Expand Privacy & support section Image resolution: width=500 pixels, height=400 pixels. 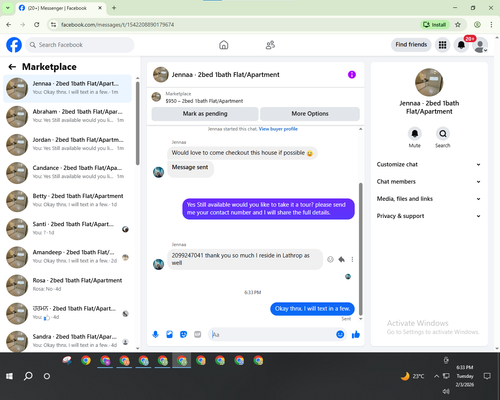429,216
